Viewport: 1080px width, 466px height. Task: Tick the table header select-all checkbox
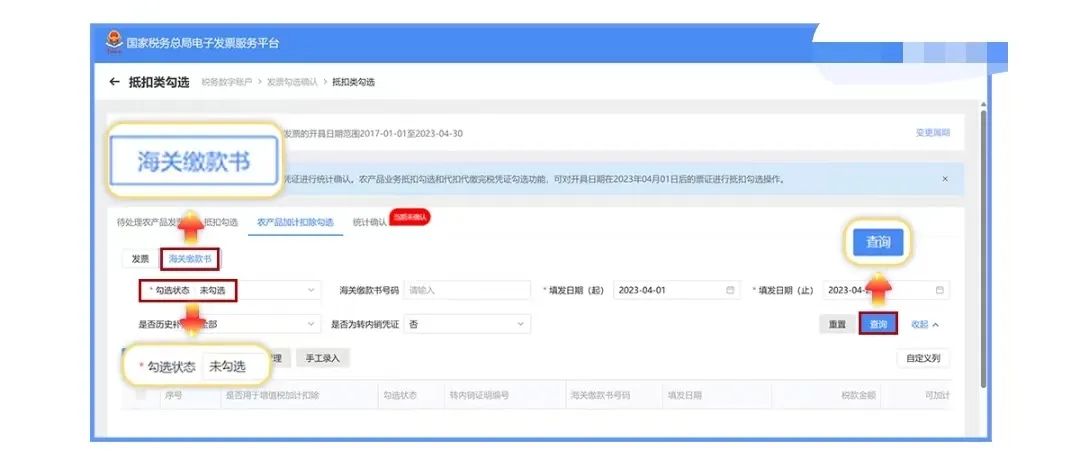pos(141,395)
